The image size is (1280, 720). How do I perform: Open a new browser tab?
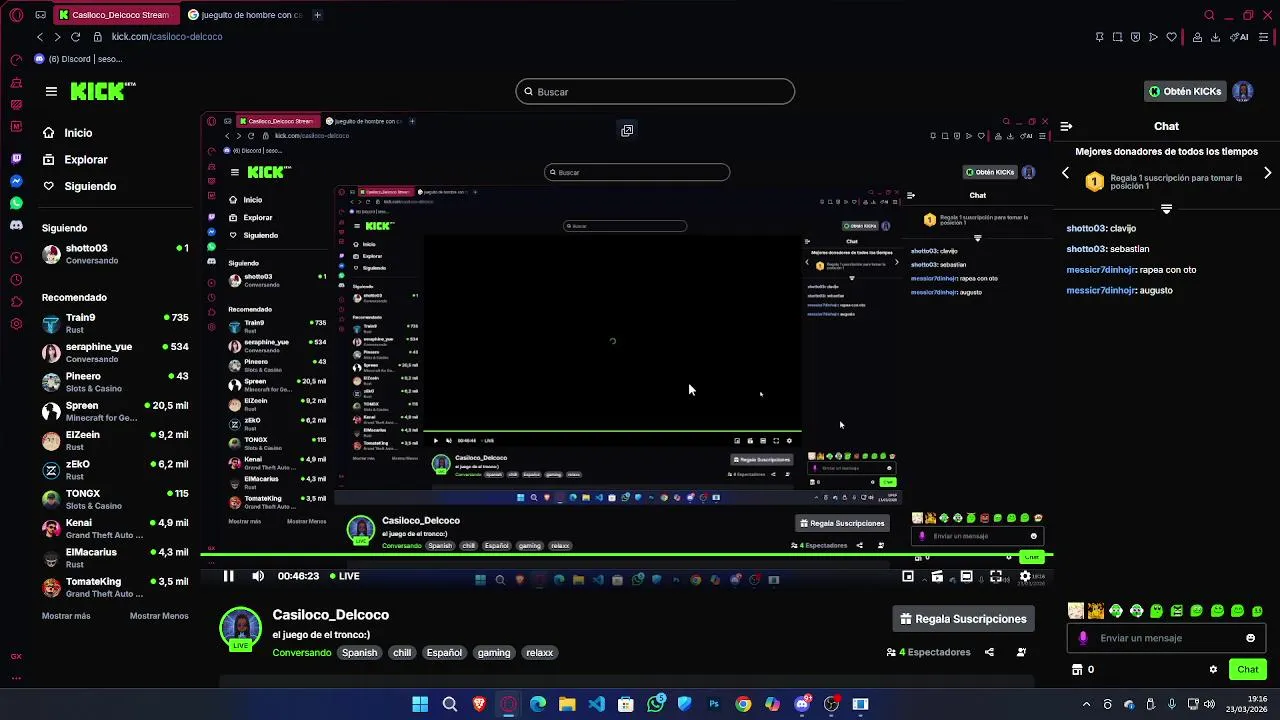click(x=317, y=15)
